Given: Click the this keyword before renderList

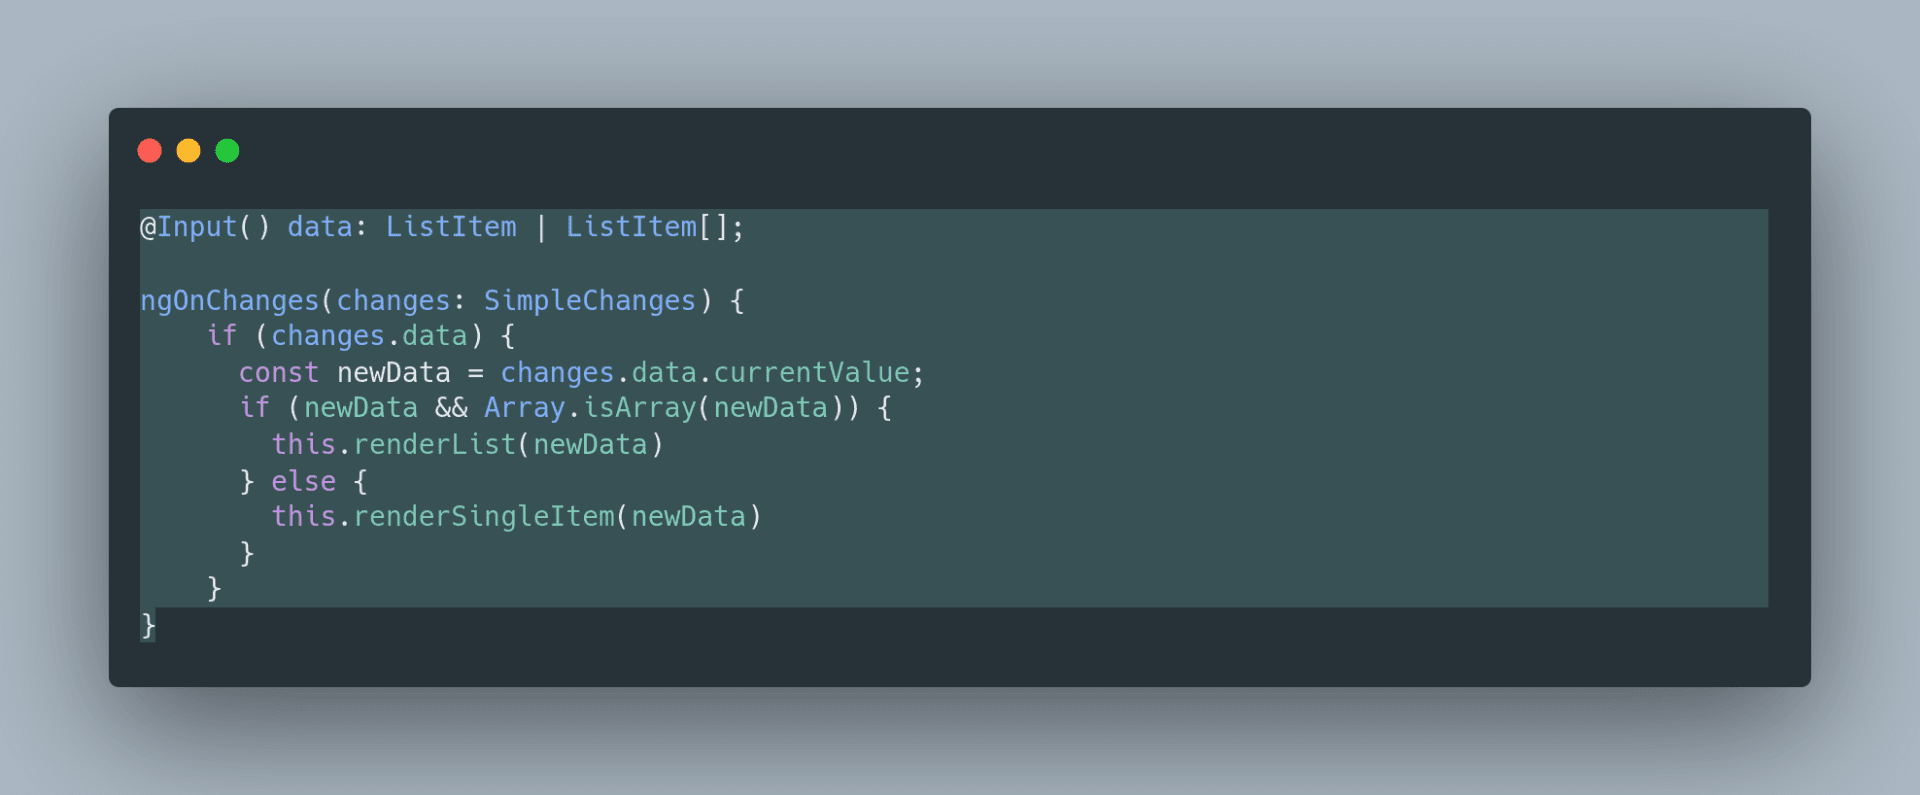Looking at the screenshot, I should [304, 445].
